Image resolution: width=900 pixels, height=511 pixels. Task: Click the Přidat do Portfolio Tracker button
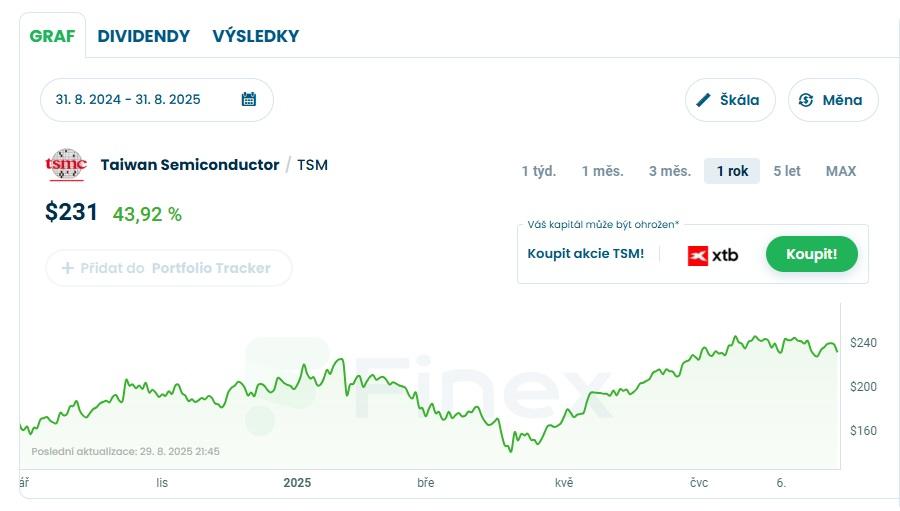click(x=168, y=268)
